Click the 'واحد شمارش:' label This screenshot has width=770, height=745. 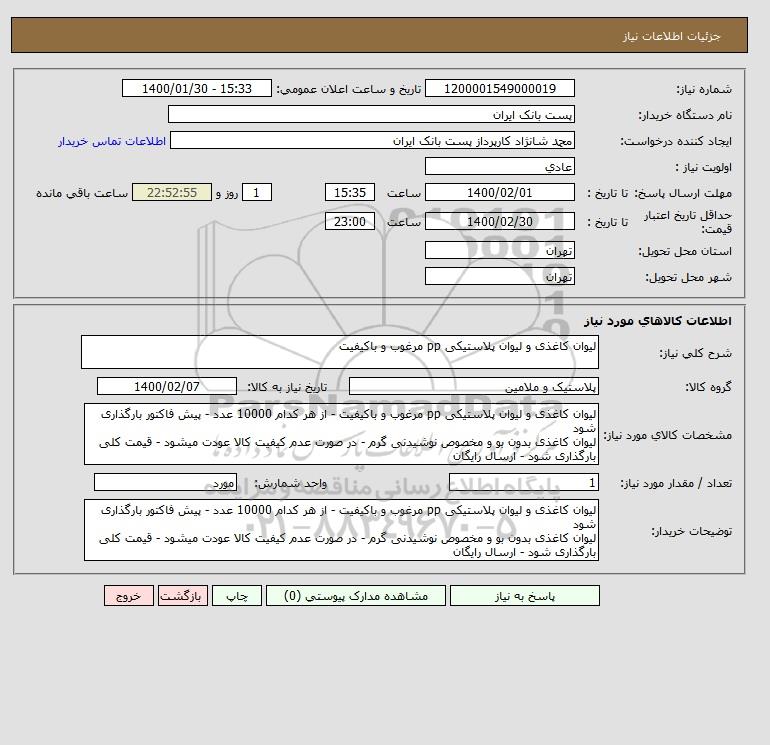click(290, 483)
